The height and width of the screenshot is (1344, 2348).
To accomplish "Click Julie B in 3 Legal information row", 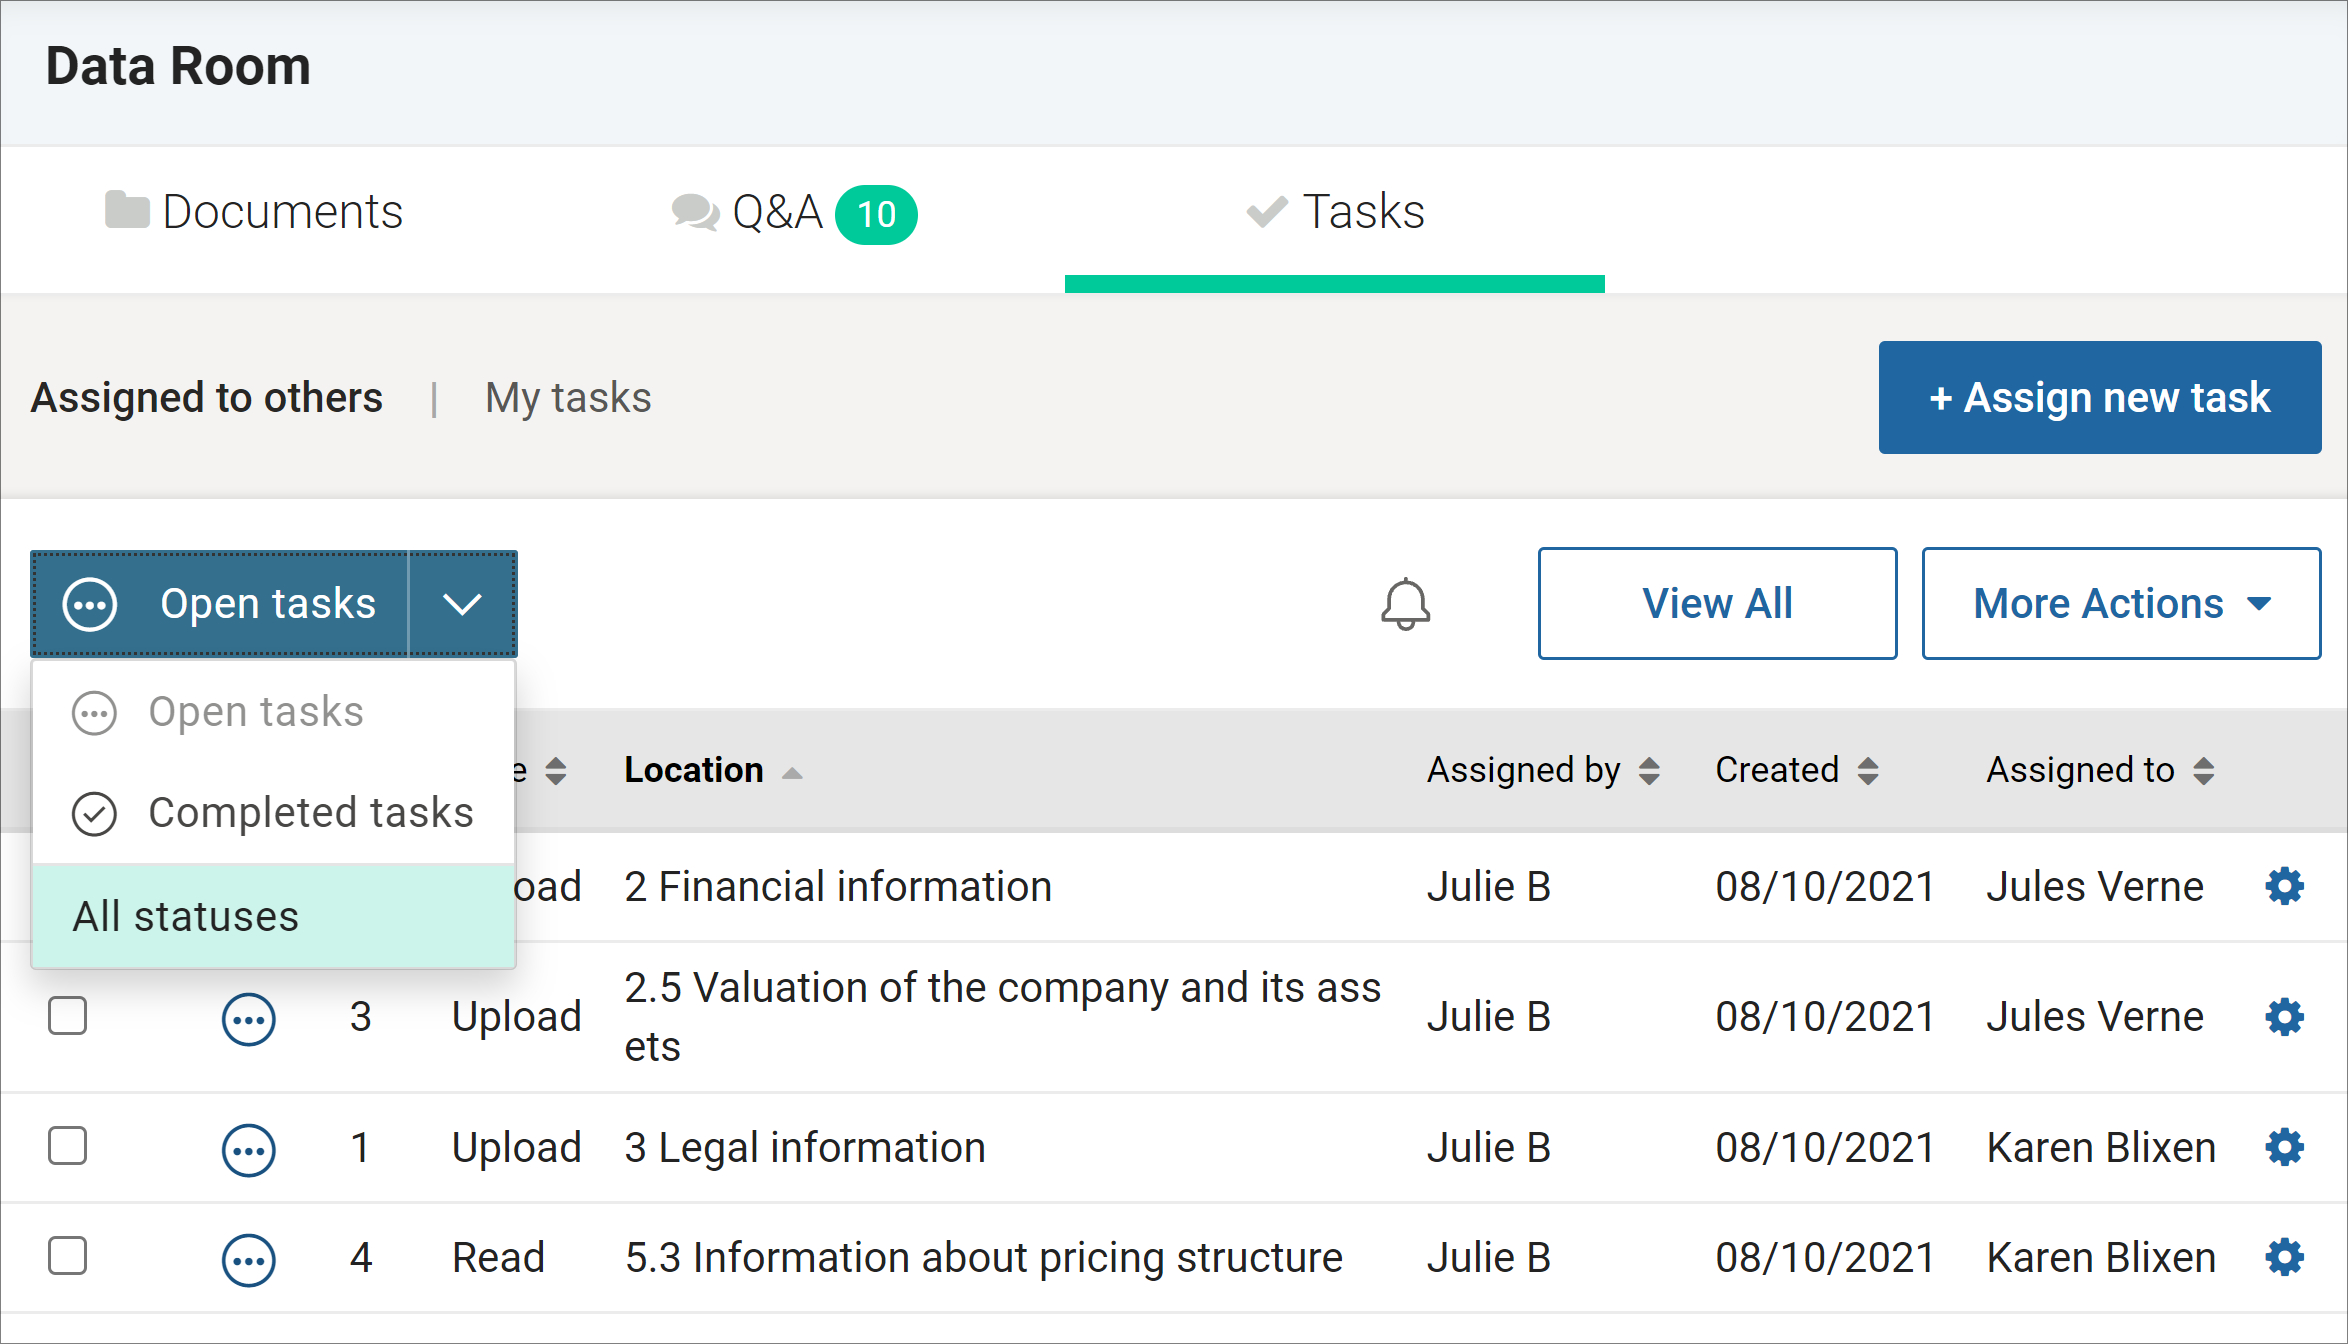I will pyautogui.click(x=1489, y=1147).
